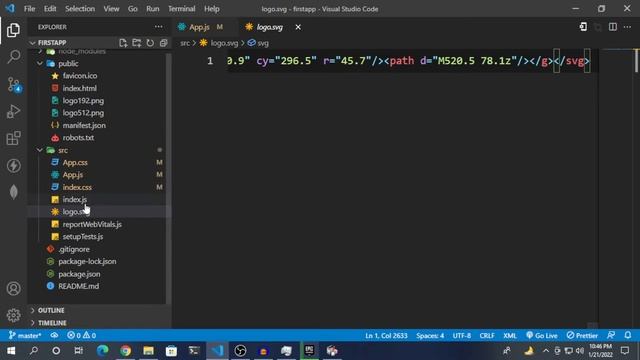Open manifest.json file
This screenshot has width=640, height=360.
(x=84, y=125)
